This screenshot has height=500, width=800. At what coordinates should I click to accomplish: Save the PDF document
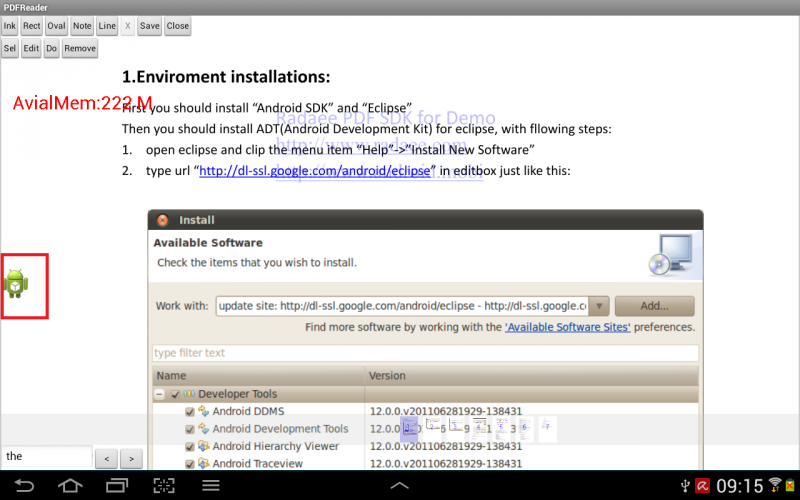point(149,26)
